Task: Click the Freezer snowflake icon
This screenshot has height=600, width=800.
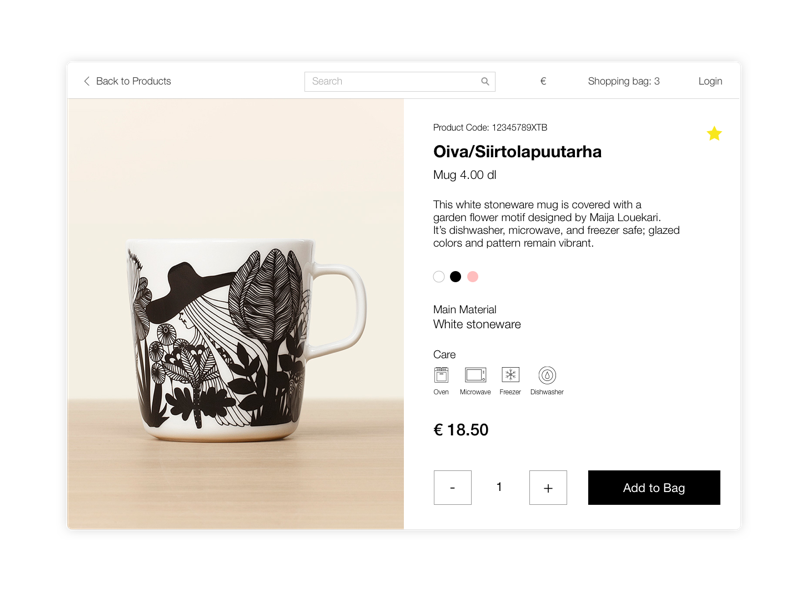Action: pos(510,375)
